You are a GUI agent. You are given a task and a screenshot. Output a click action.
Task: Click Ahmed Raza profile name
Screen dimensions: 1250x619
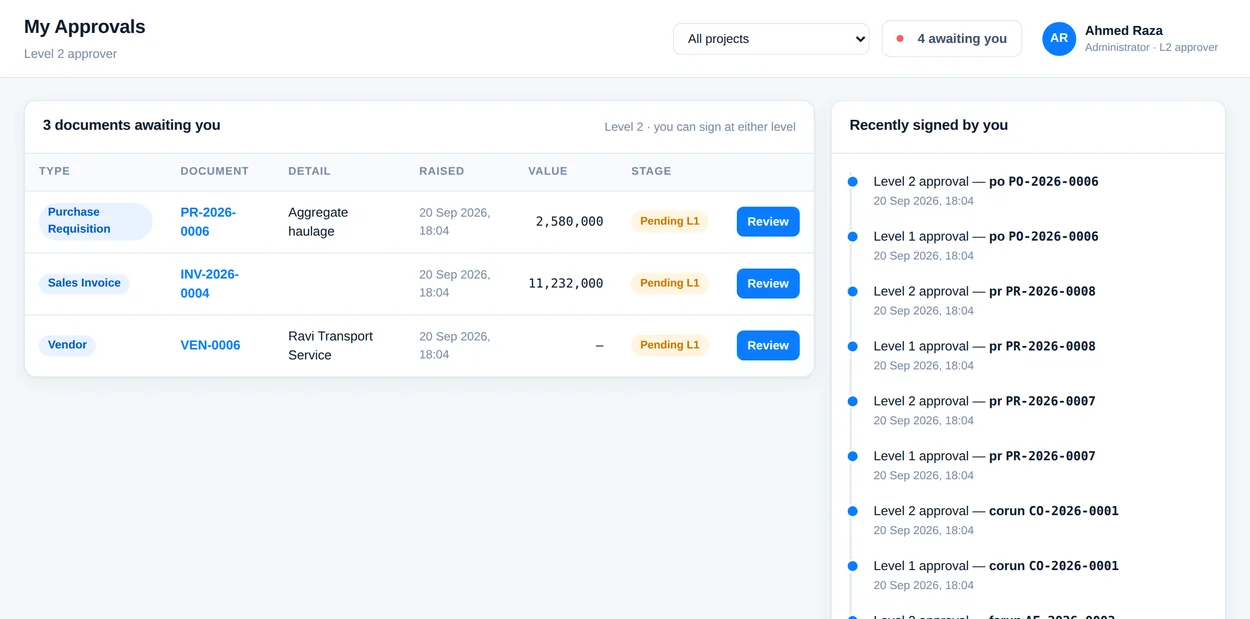coord(1123,31)
